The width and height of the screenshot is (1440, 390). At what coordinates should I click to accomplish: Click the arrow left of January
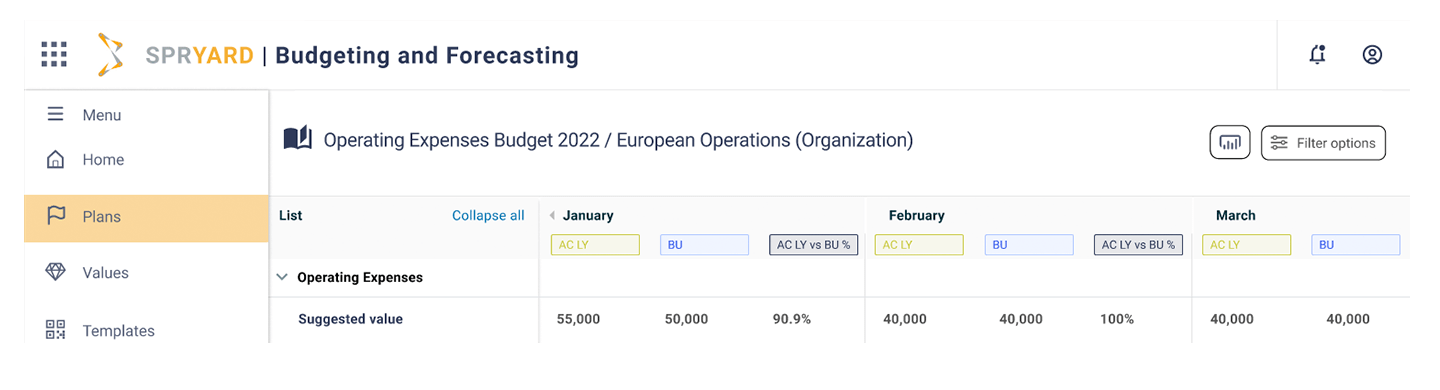(552, 215)
